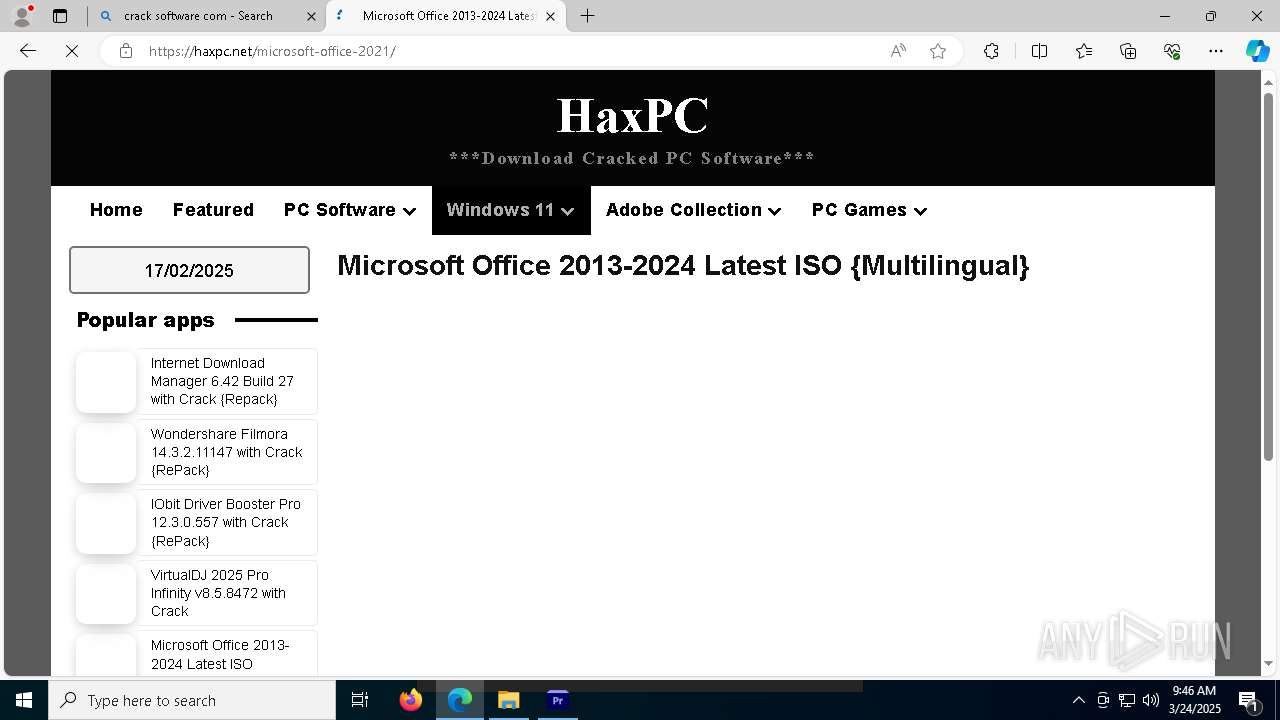Open Wondershare Filmora 14.3.2.11147 link
The height and width of the screenshot is (720, 1280).
pos(227,452)
